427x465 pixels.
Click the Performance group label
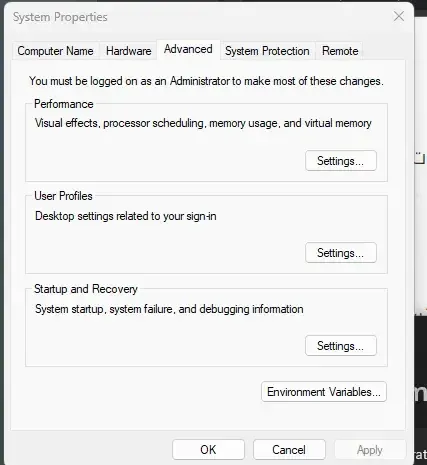[64, 104]
